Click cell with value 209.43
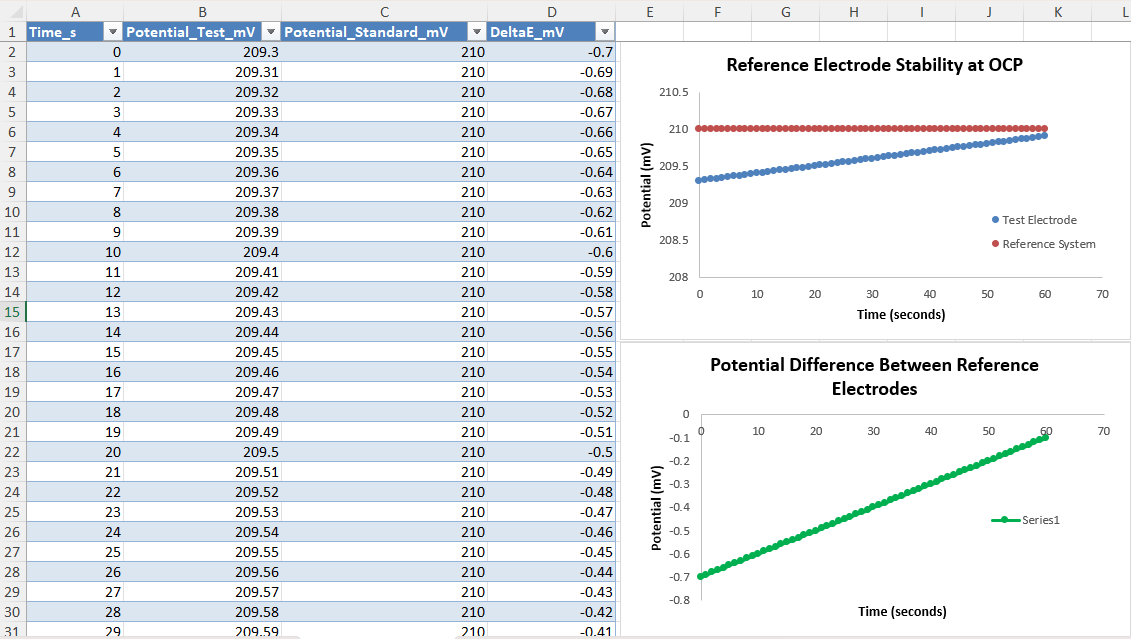This screenshot has height=639, width=1131. tap(203, 312)
